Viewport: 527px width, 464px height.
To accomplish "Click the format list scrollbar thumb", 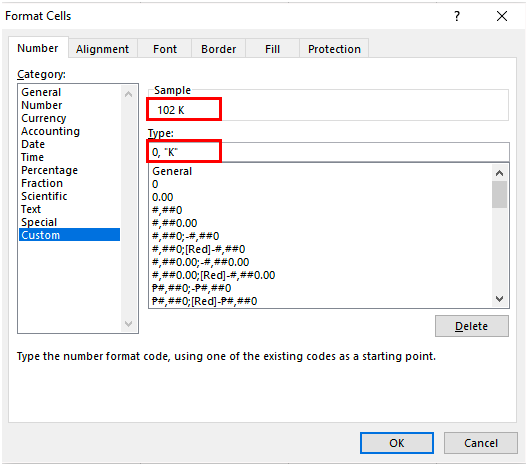I will click(499, 195).
